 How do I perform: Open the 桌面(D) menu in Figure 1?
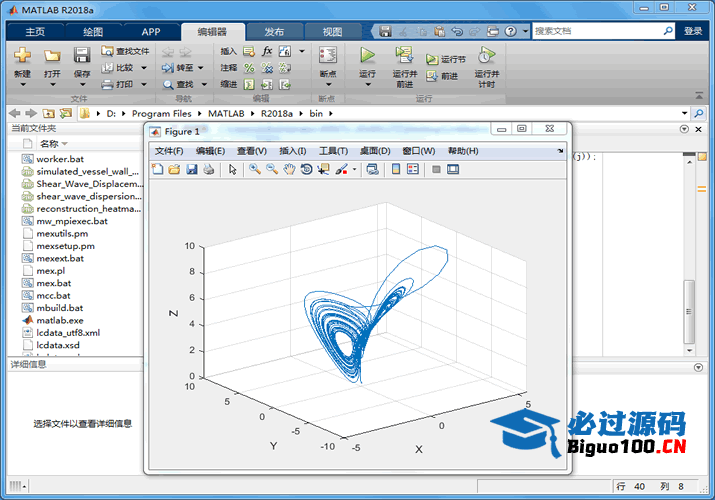click(x=375, y=151)
